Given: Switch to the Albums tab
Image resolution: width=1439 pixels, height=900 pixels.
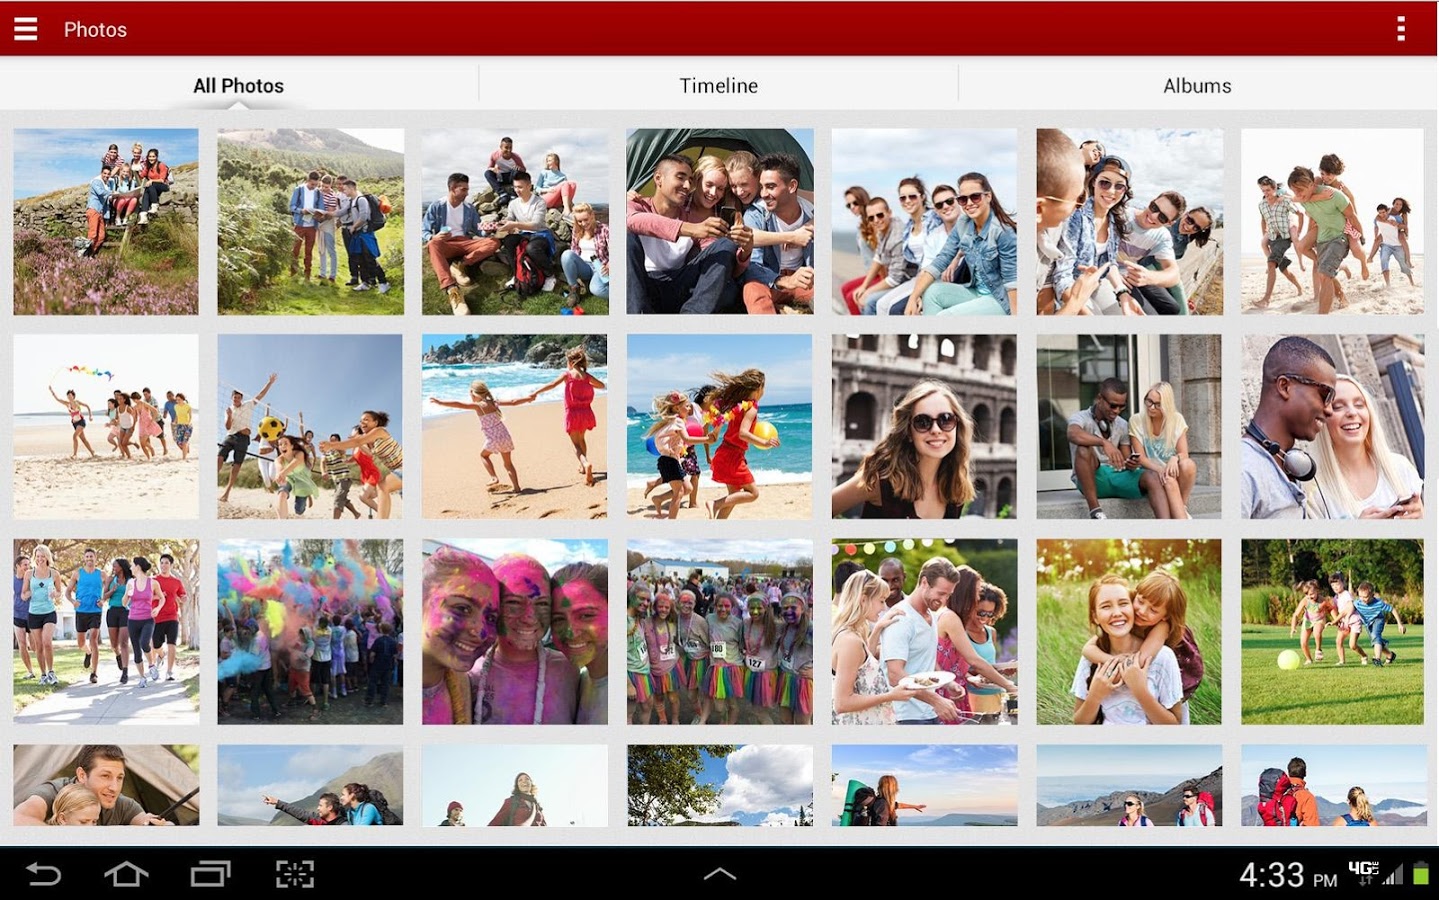Looking at the screenshot, I should (x=1197, y=86).
